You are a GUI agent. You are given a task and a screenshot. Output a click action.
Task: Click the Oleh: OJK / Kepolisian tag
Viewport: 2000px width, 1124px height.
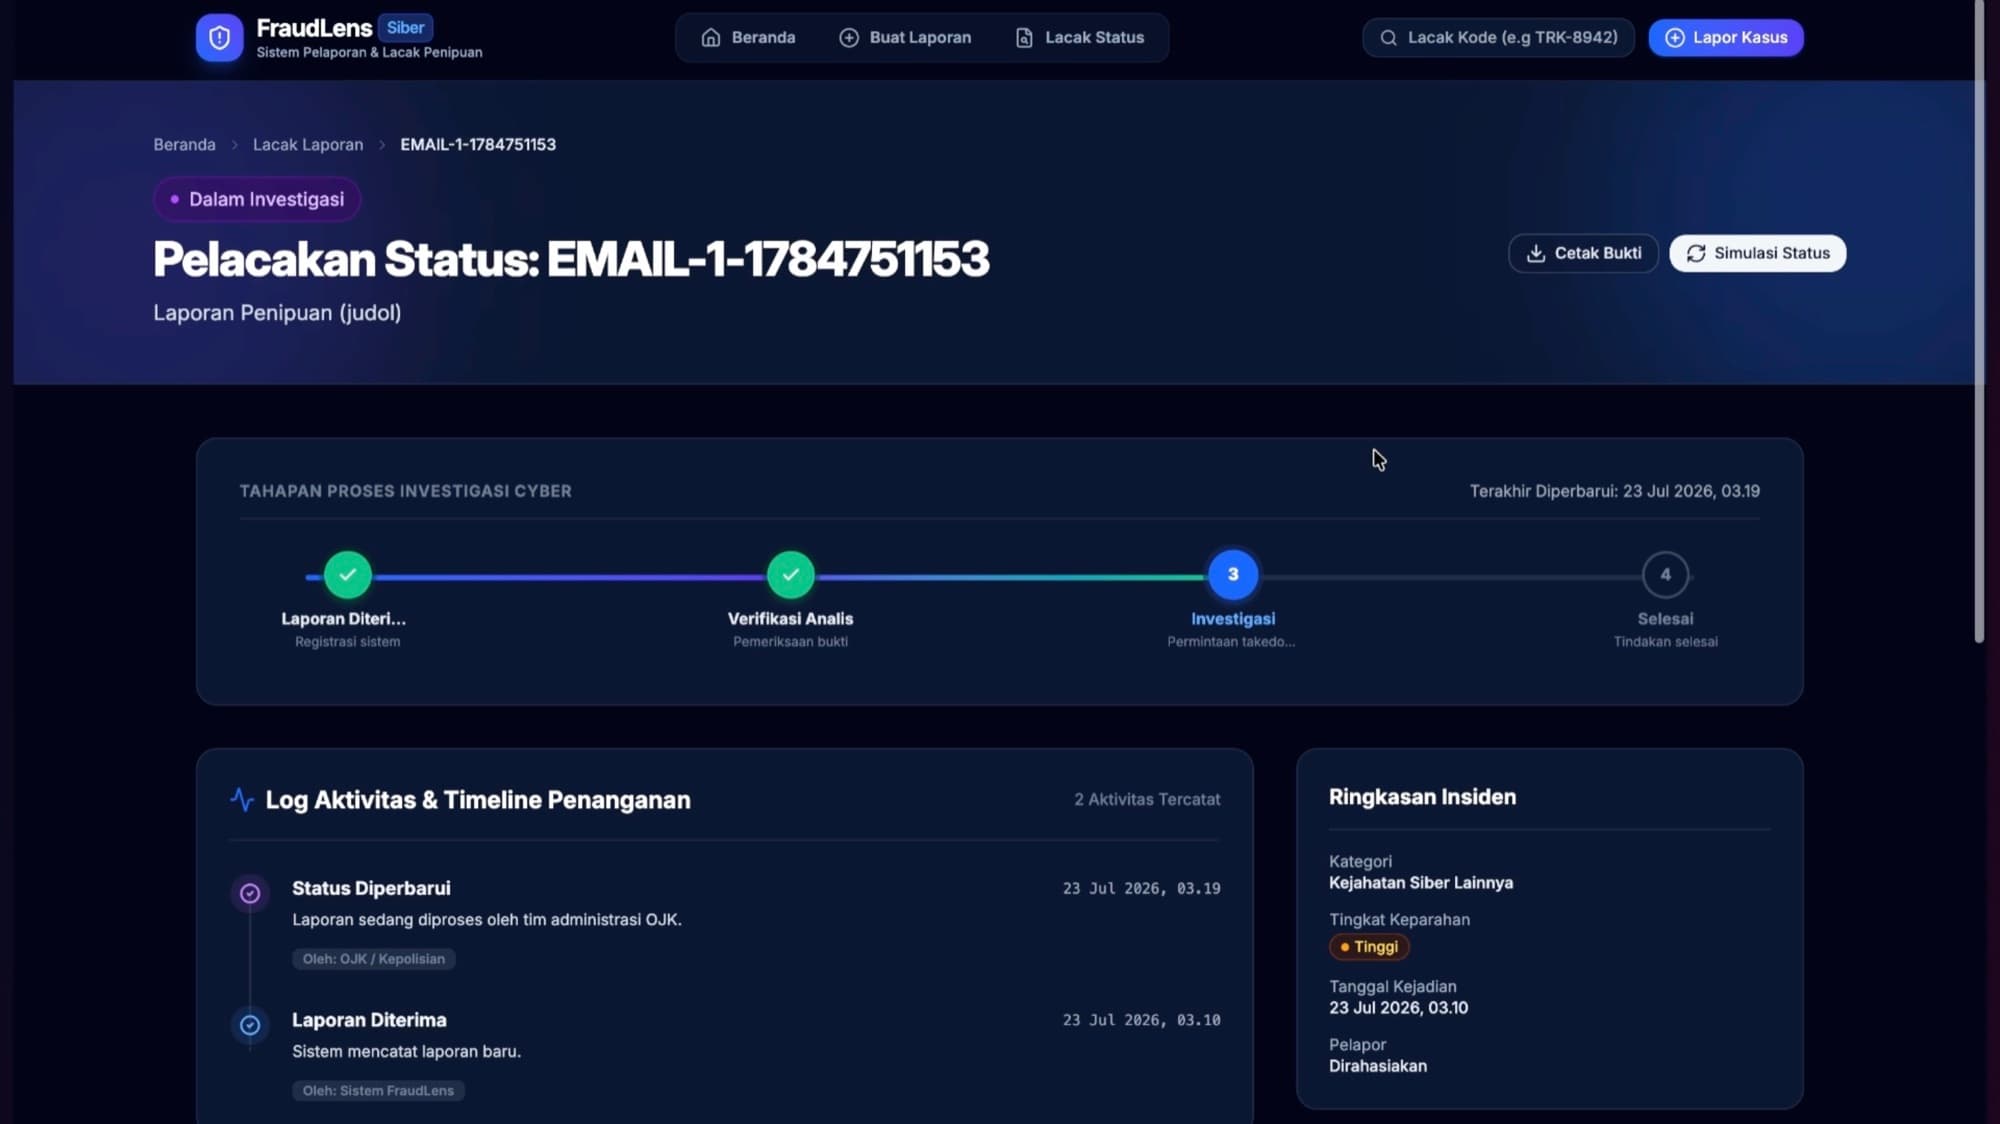pos(374,959)
